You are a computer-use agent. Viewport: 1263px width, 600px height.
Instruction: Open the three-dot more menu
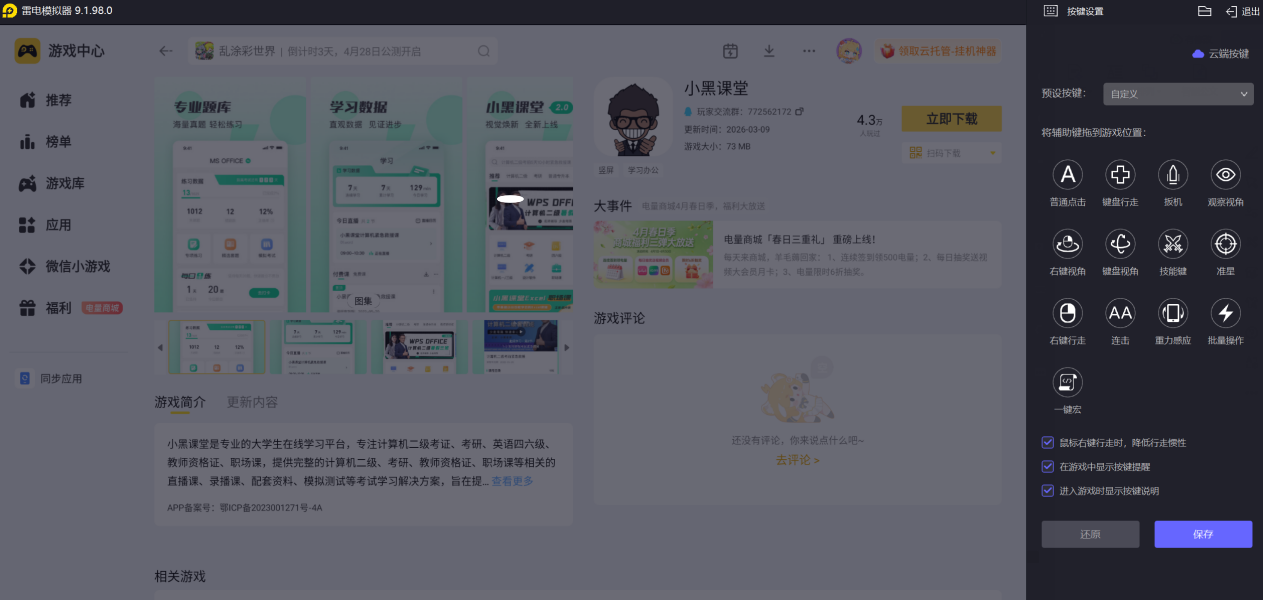pos(809,51)
